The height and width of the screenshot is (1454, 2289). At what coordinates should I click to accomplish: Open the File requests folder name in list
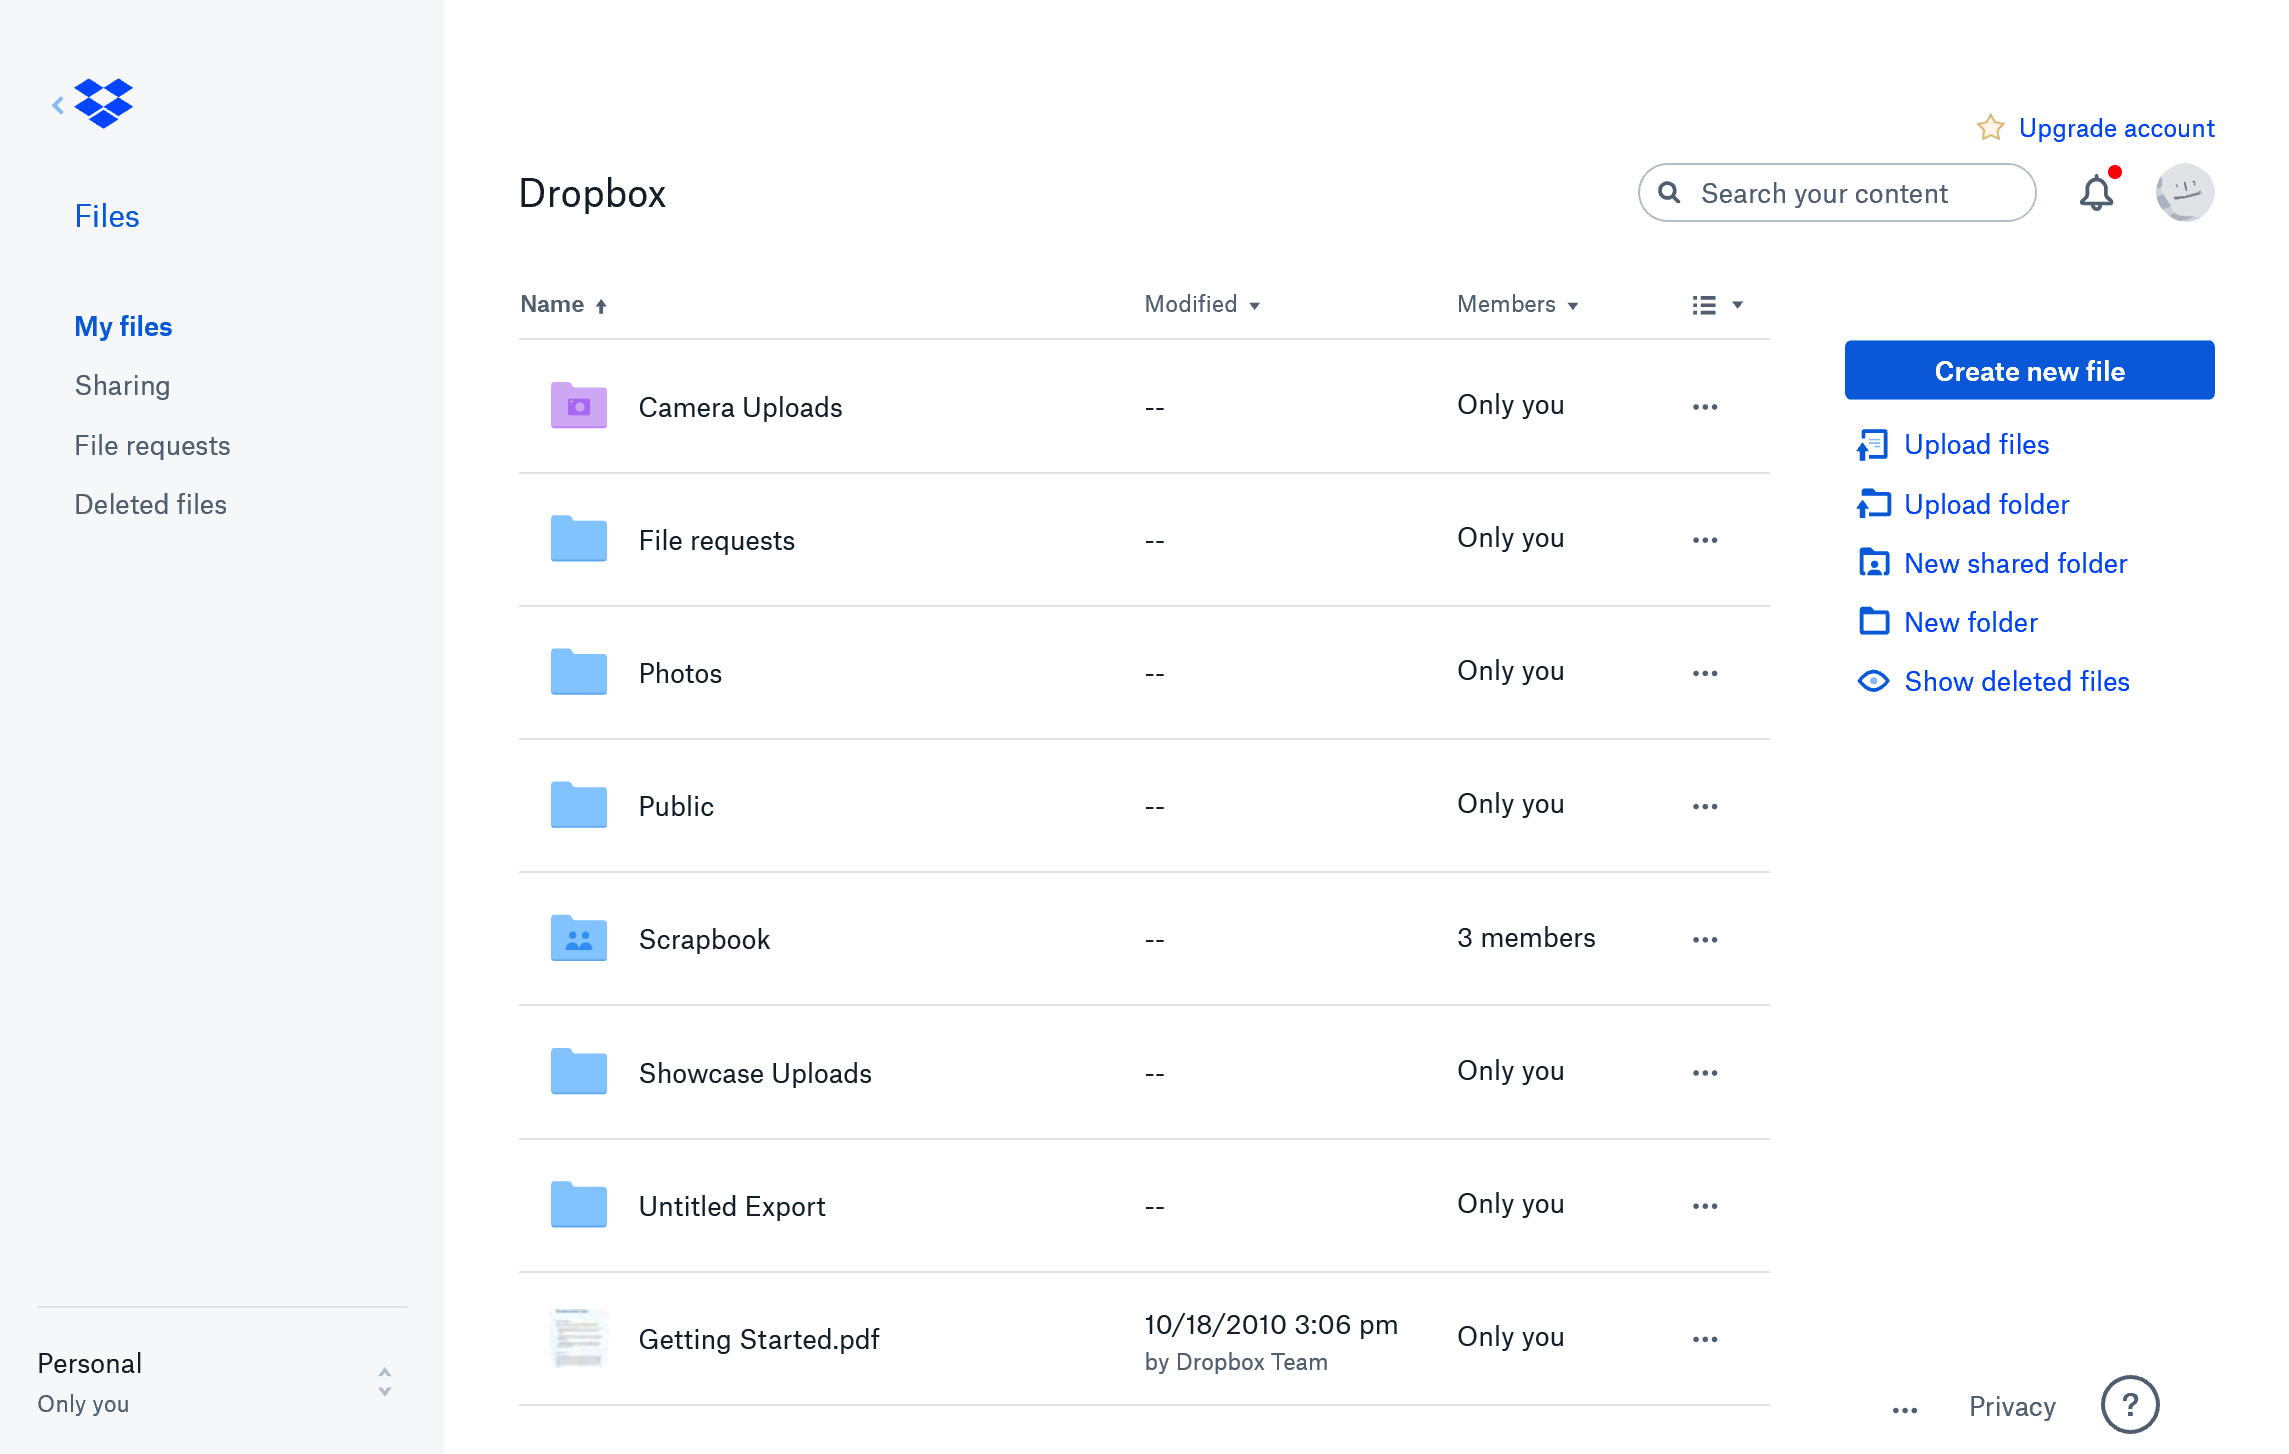[x=716, y=540]
